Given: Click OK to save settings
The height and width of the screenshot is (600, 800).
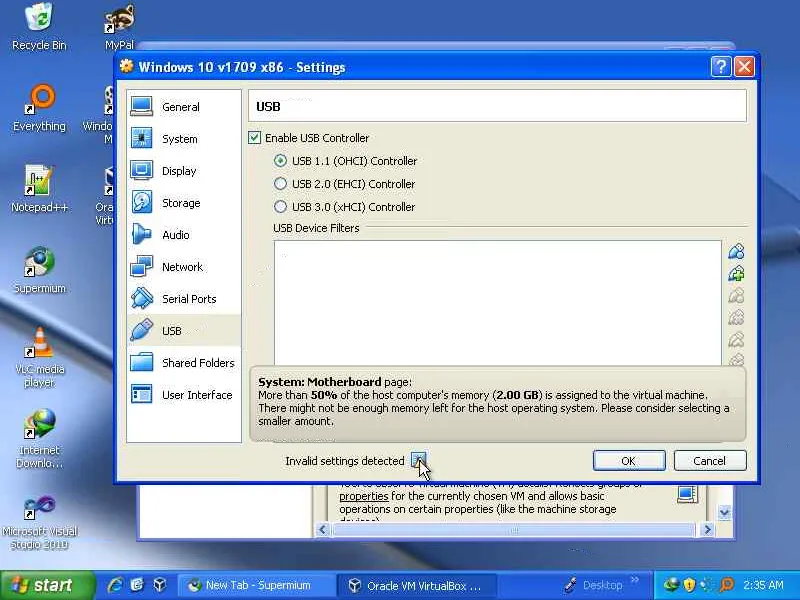Looking at the screenshot, I should pos(629,461).
